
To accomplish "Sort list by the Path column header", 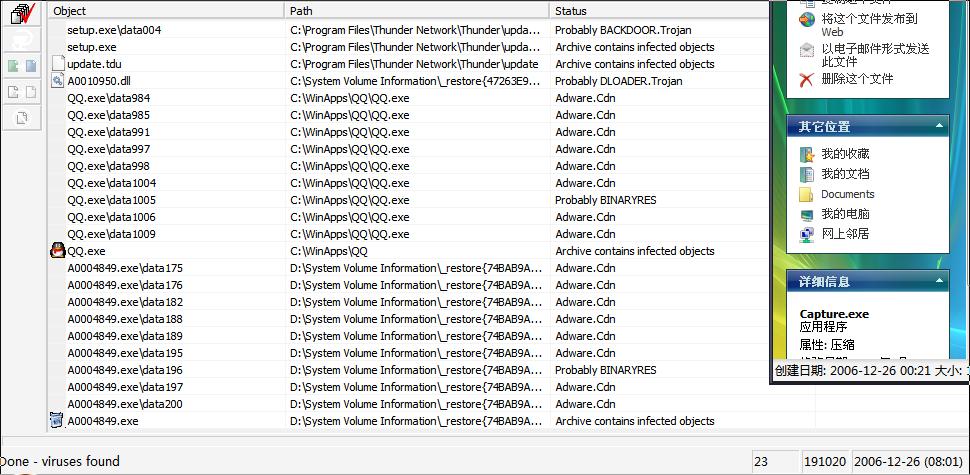I will pos(417,11).
